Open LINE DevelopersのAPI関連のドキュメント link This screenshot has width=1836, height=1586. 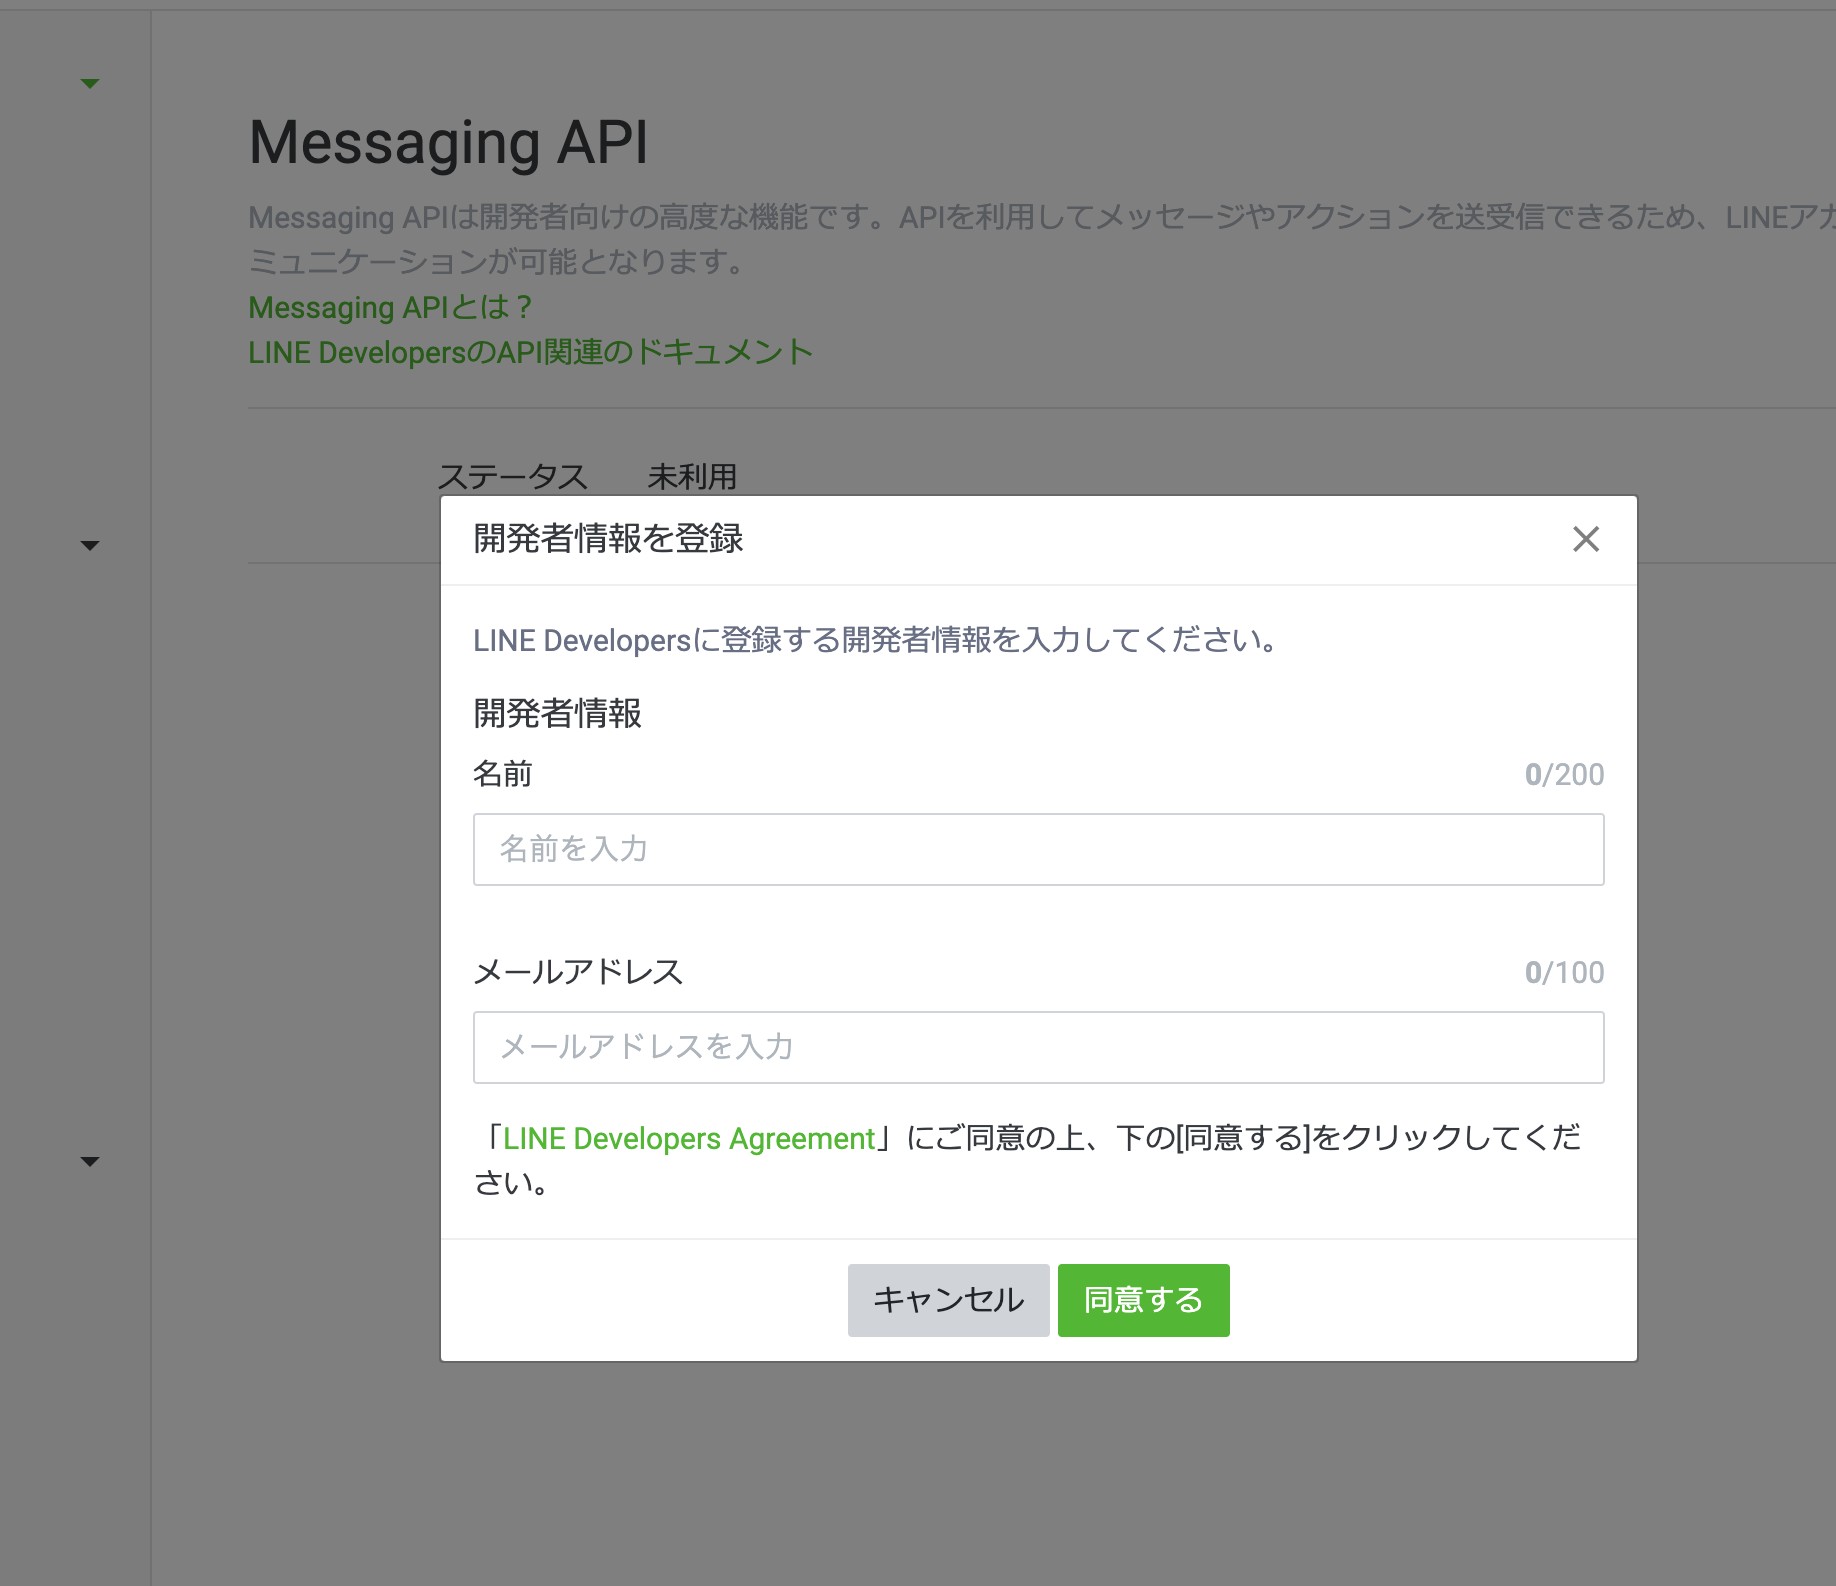point(530,352)
